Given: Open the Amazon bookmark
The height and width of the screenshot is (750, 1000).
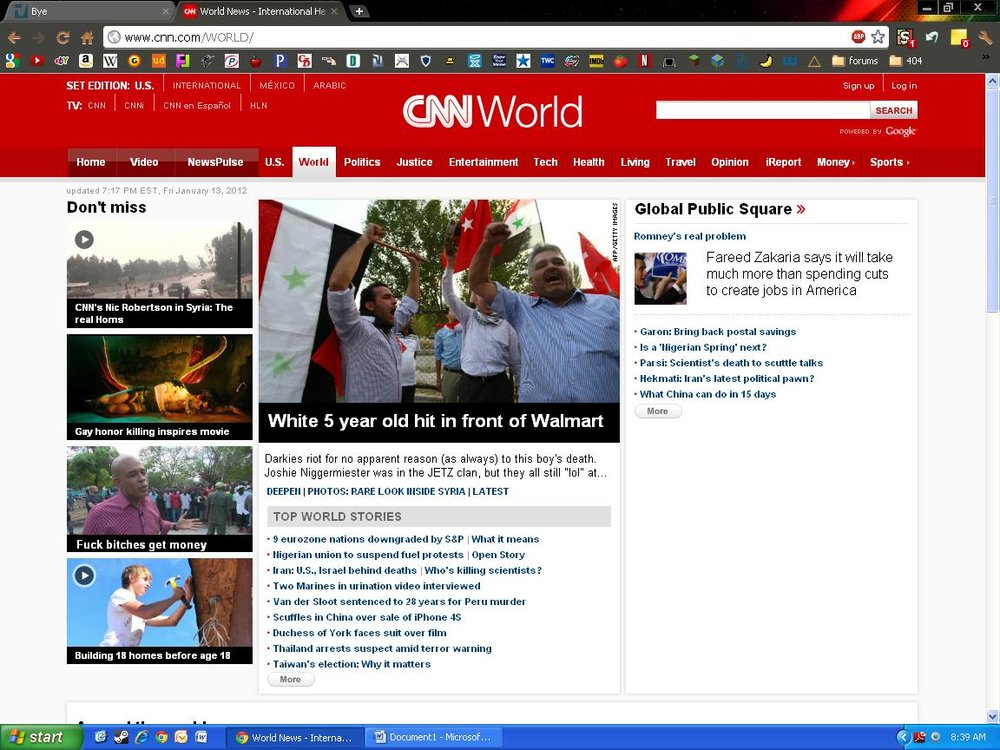Looking at the screenshot, I should [85, 61].
